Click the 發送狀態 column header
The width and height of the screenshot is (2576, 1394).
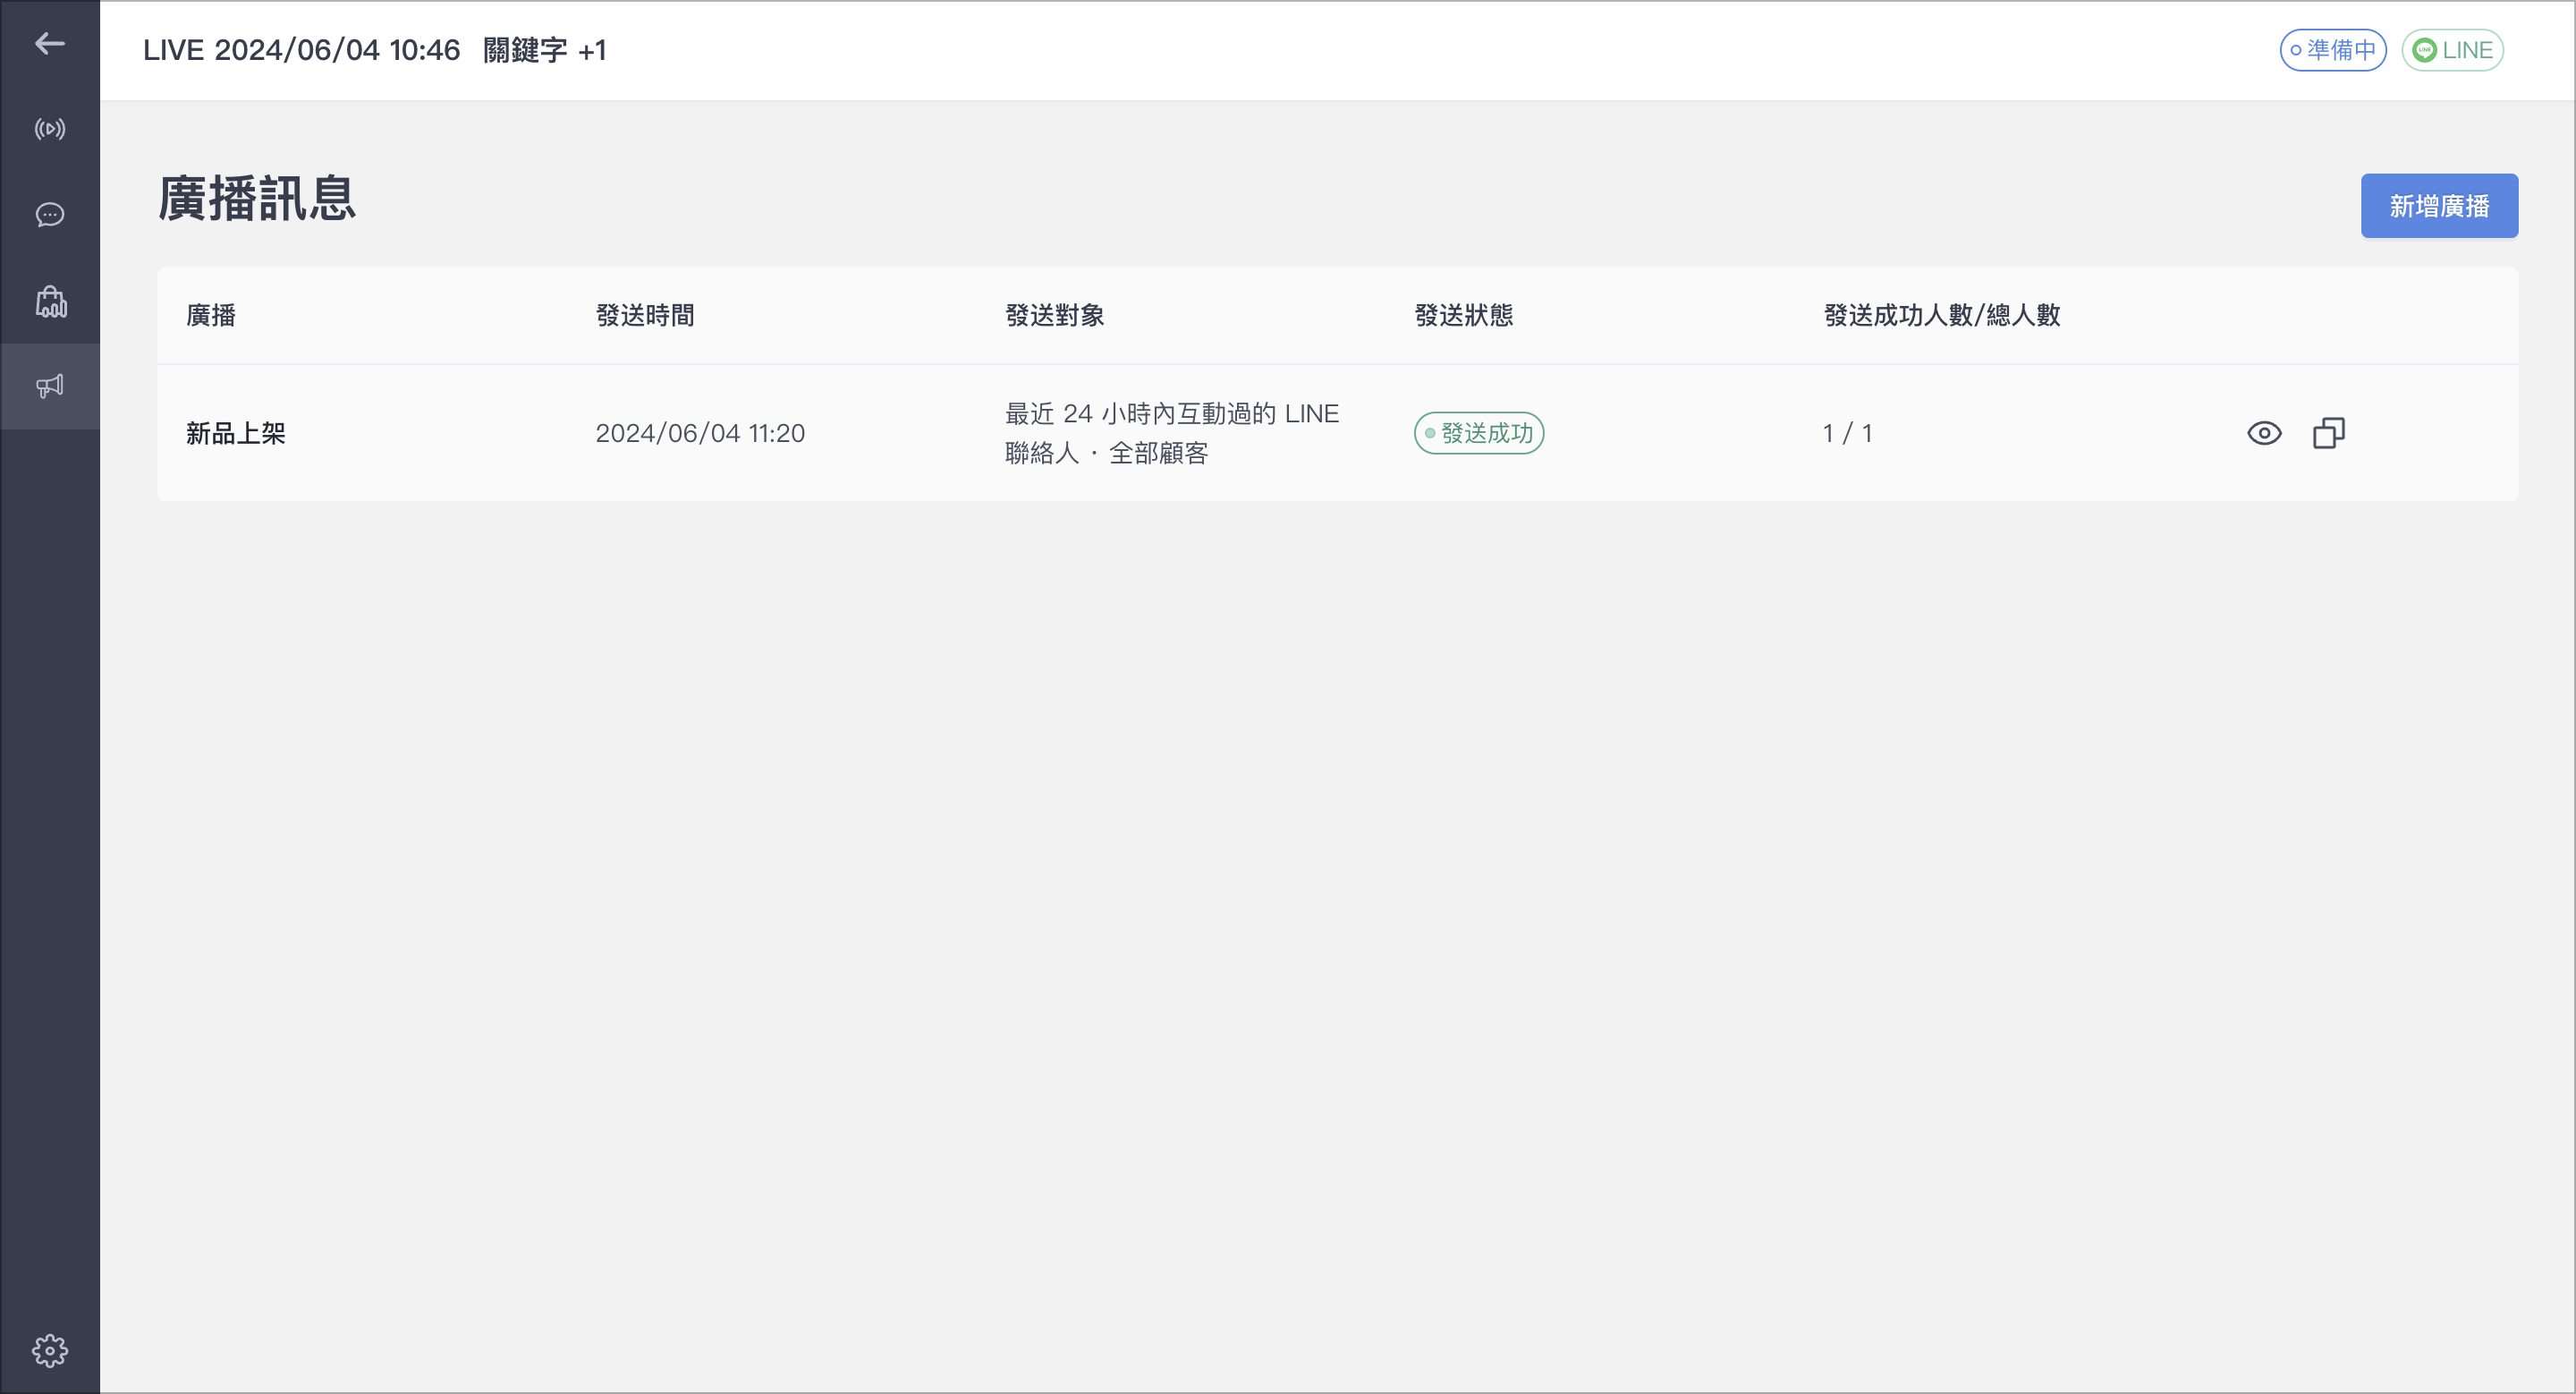click(x=1464, y=315)
